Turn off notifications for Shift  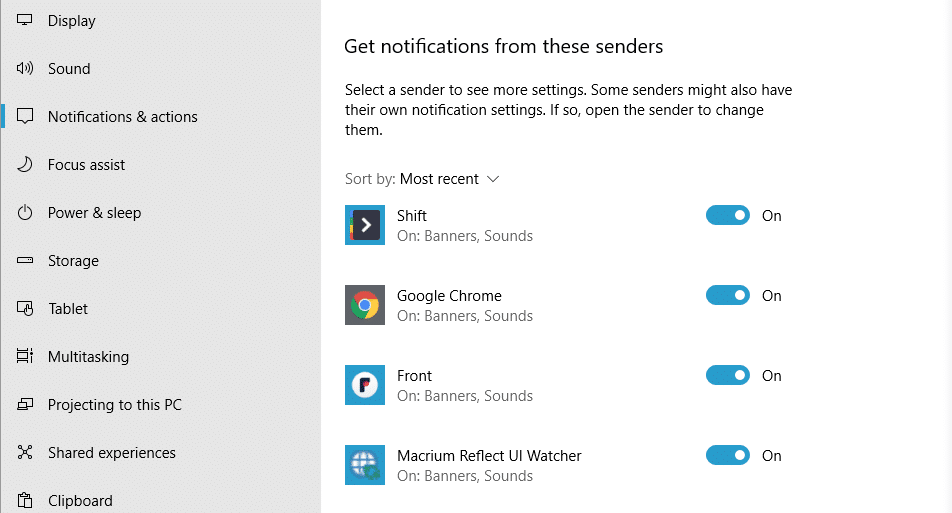point(728,216)
